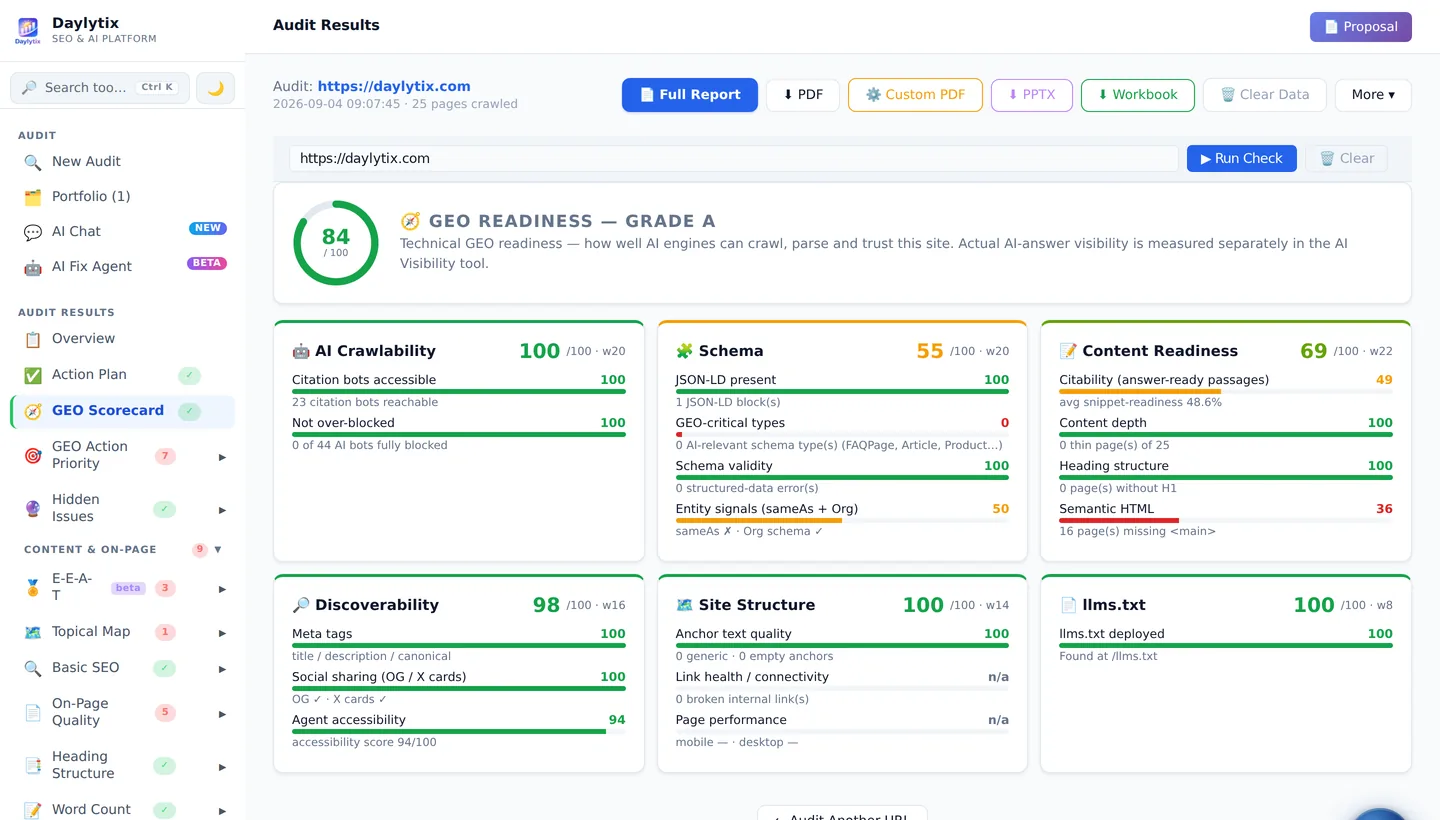Expand E-E-A-T submenu arrow
This screenshot has width=1440, height=820.
(x=222, y=589)
